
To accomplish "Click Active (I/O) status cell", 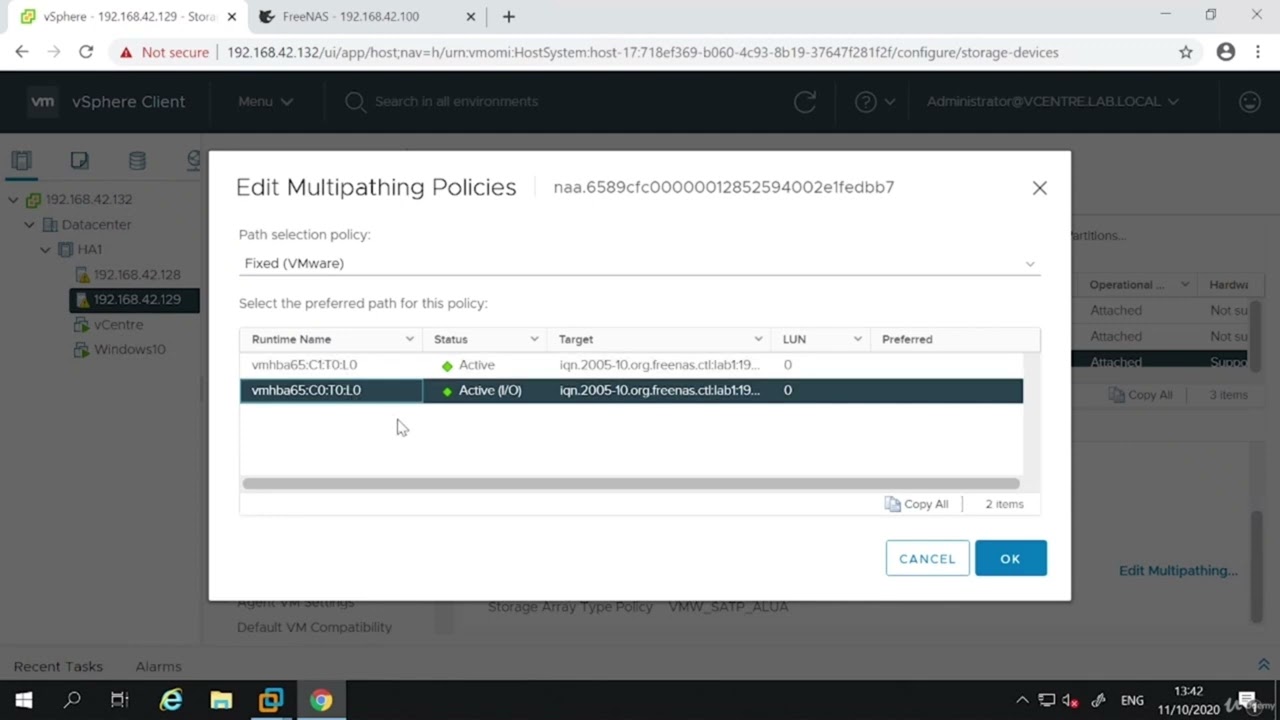I will pos(484,390).
